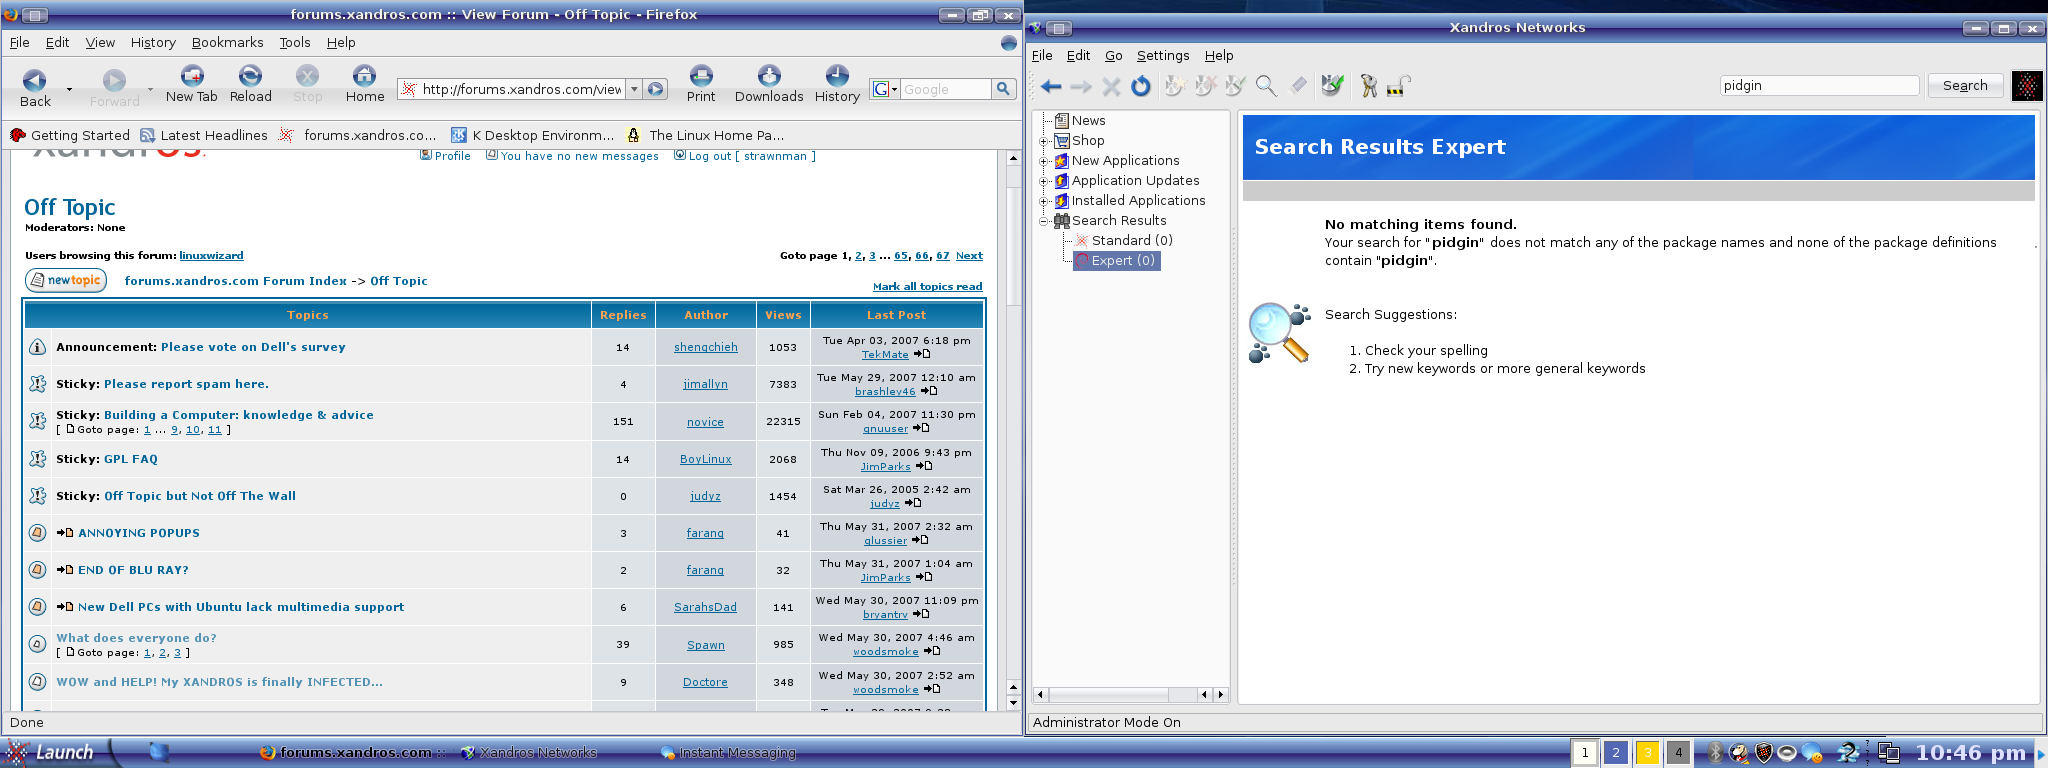Click Show Desktop icon next to Launch
2048x768 pixels.
(159, 752)
